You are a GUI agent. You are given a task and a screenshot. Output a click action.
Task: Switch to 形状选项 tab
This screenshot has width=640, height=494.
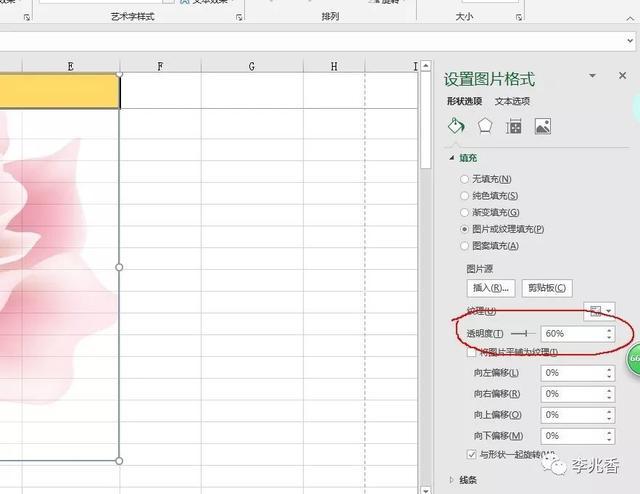click(x=464, y=101)
